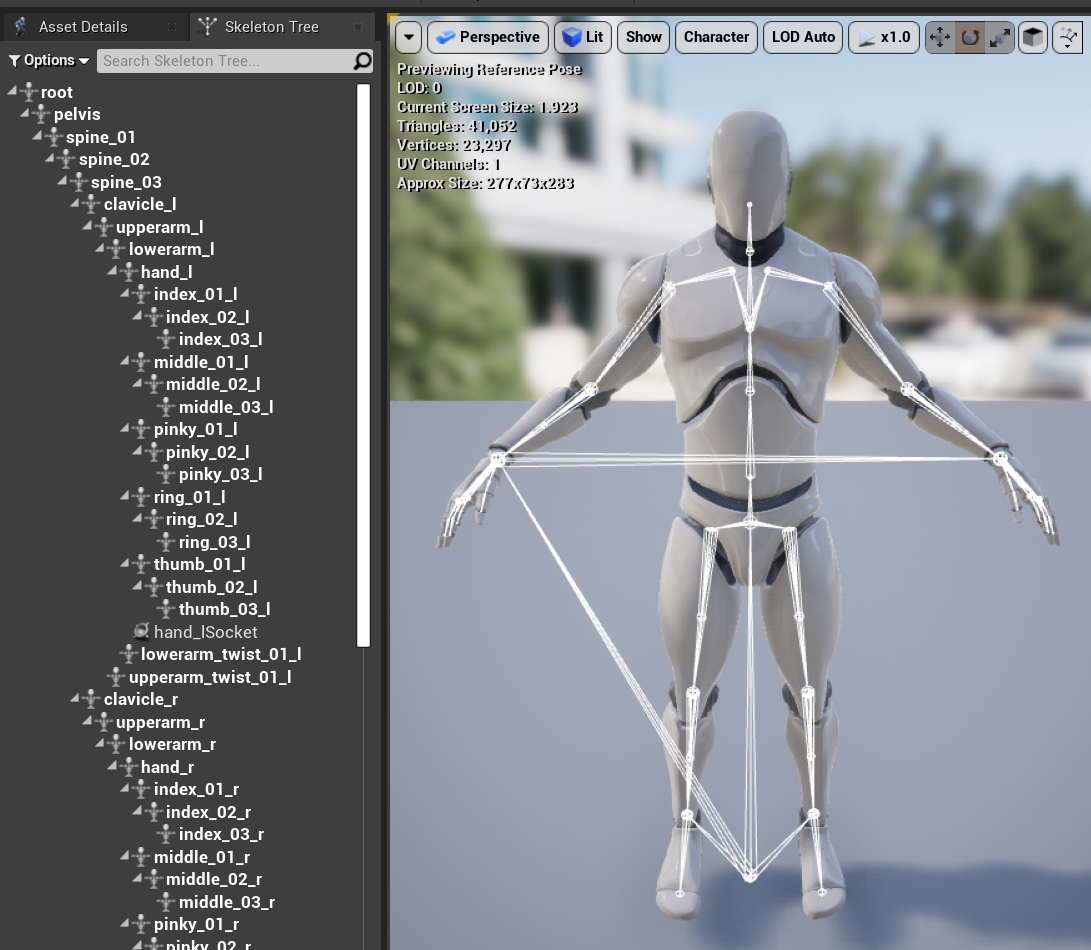Click inside the Search Skeleton Tree field
Image resolution: width=1091 pixels, height=950 pixels.
220,60
